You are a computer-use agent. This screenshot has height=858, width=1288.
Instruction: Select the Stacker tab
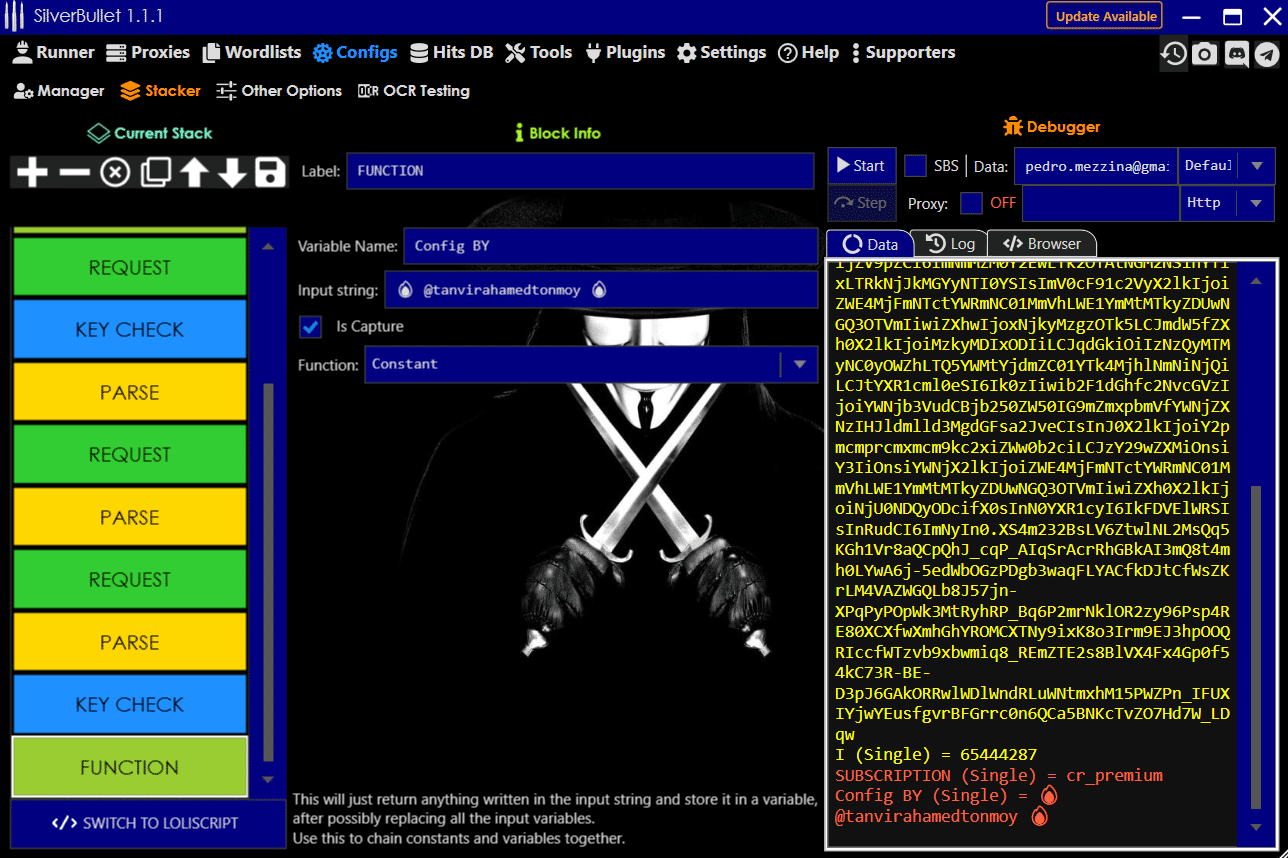[160, 91]
